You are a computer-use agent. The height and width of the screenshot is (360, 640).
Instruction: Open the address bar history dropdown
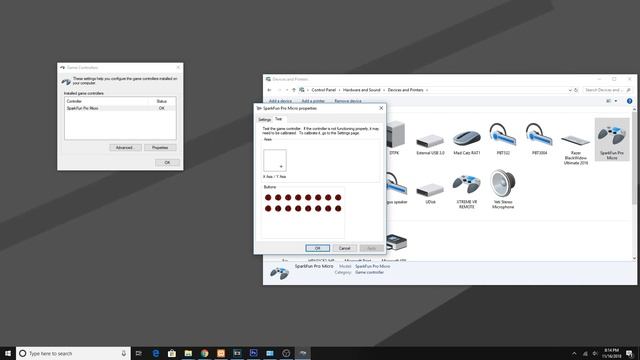(570, 90)
